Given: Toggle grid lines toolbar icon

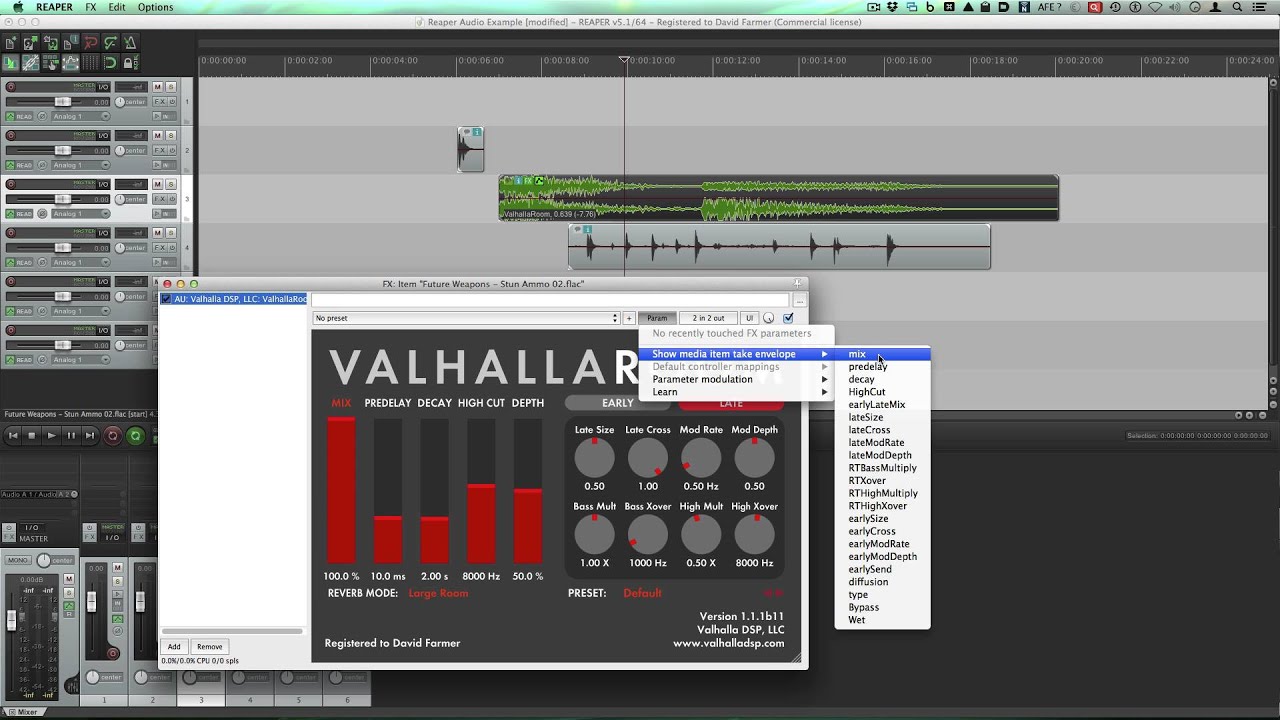Looking at the screenshot, I should point(91,63).
